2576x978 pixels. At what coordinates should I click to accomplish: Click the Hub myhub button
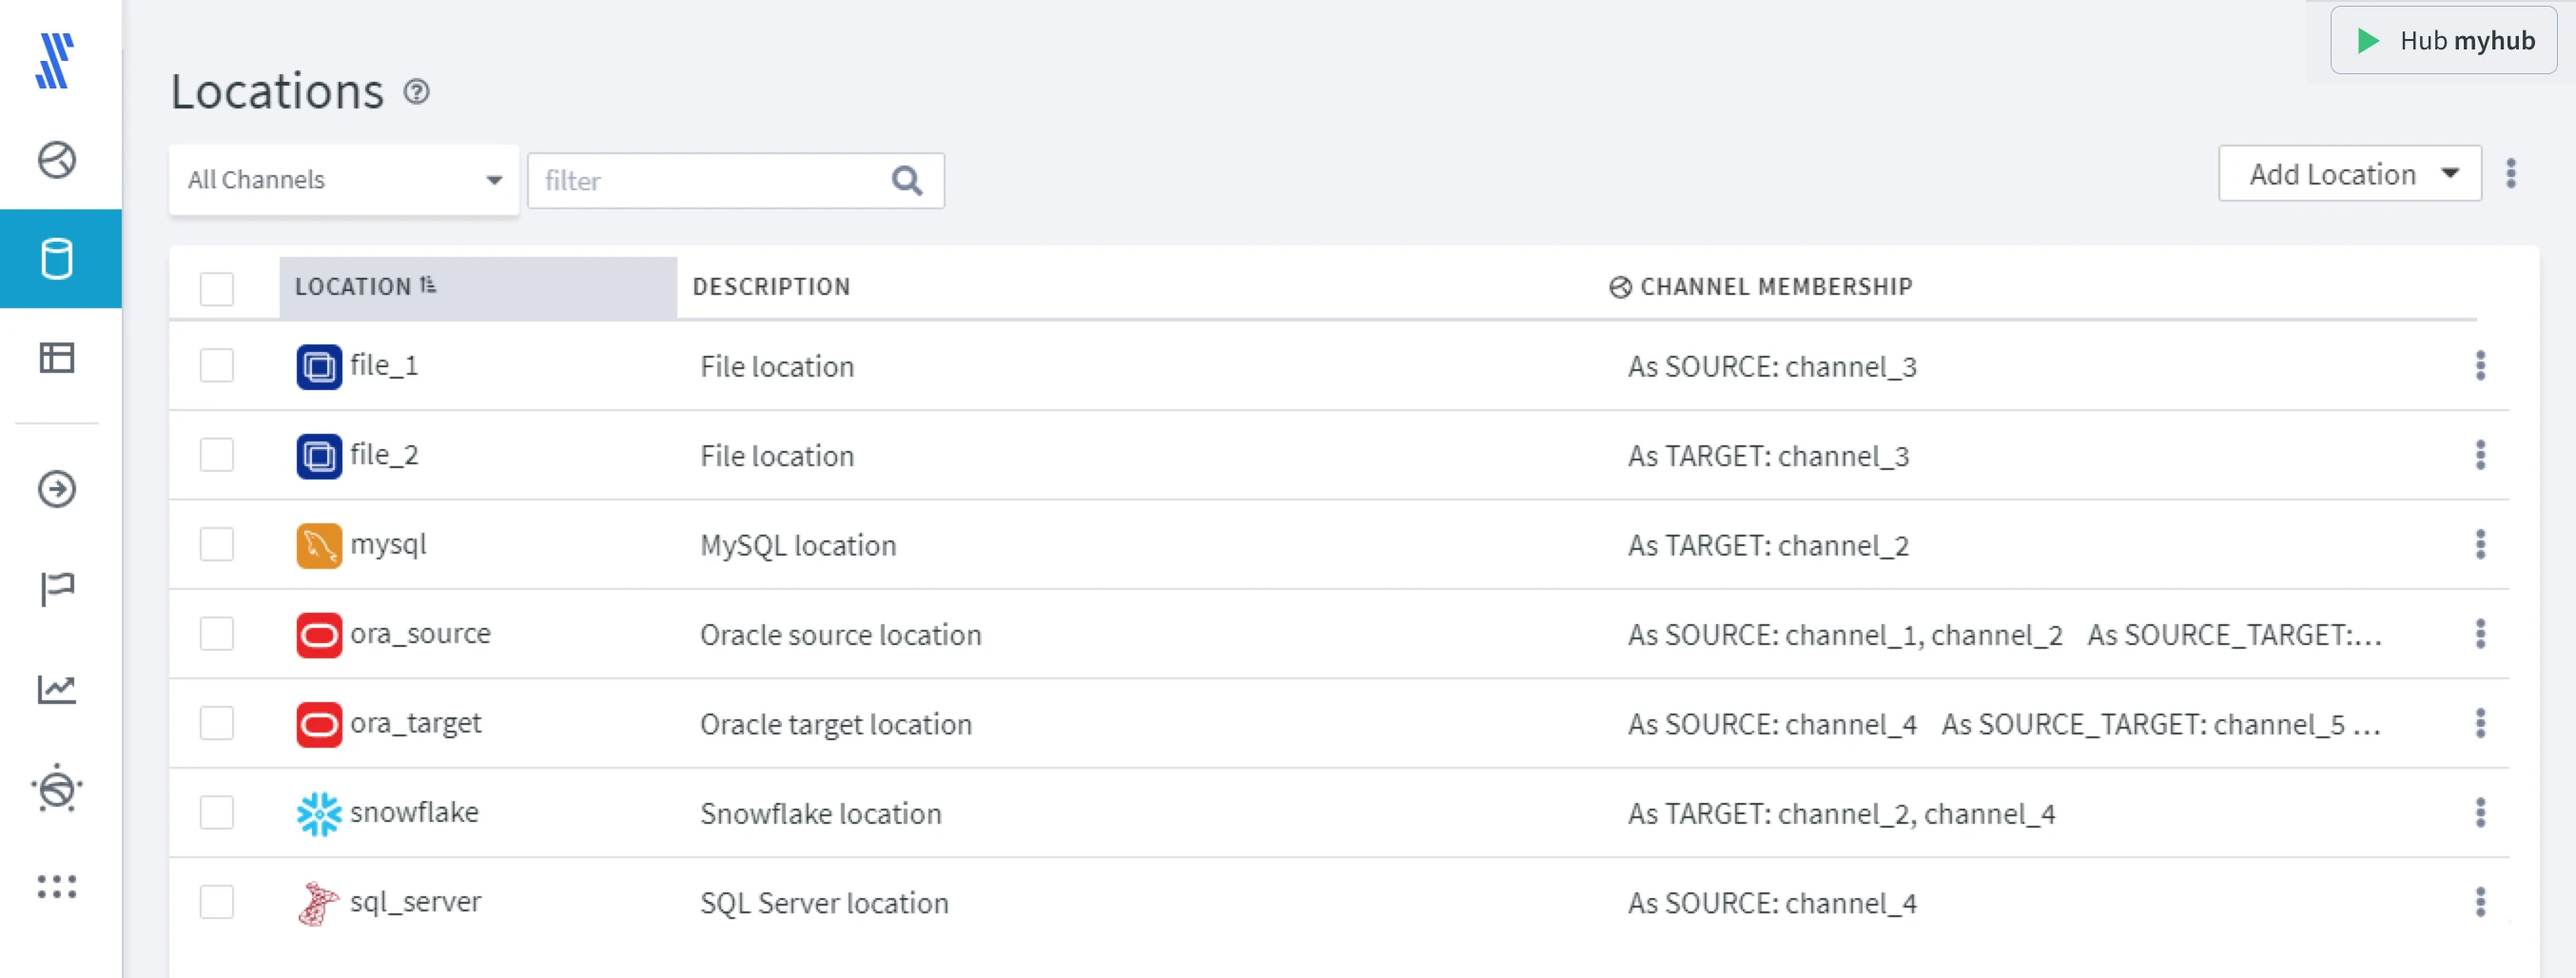pos(2443,41)
